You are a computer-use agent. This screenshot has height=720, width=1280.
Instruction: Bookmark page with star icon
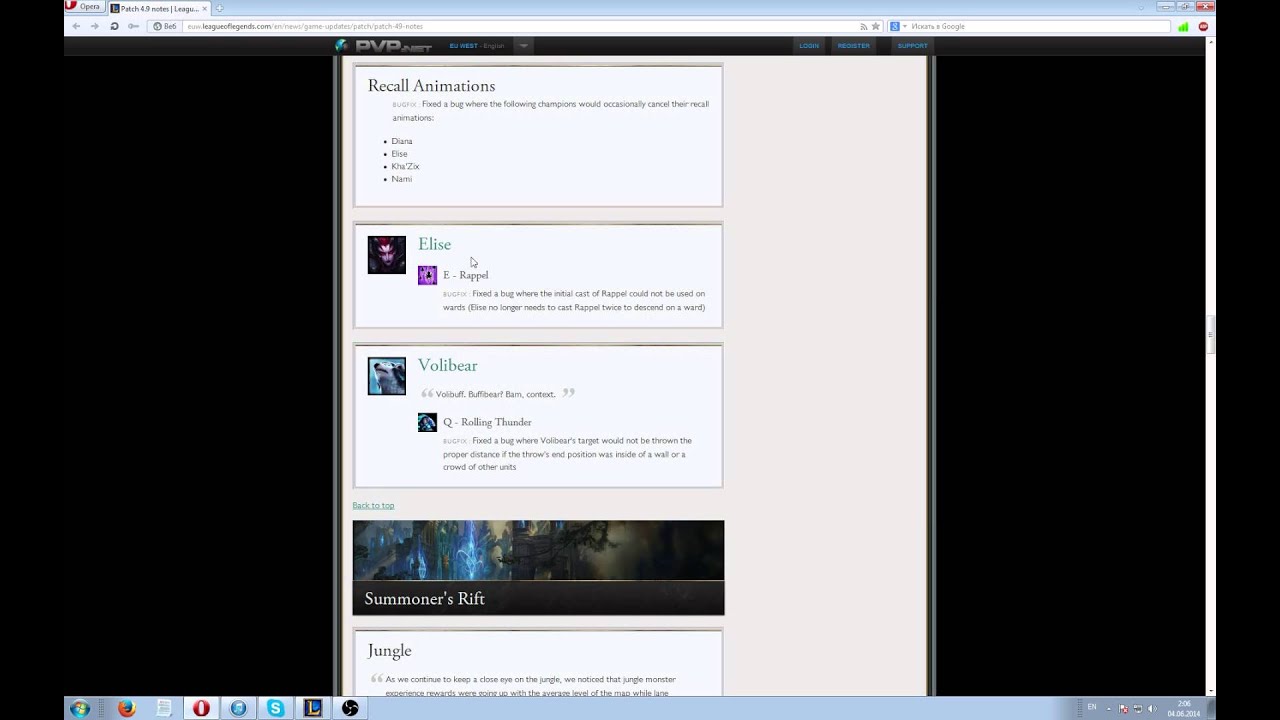coord(876,26)
